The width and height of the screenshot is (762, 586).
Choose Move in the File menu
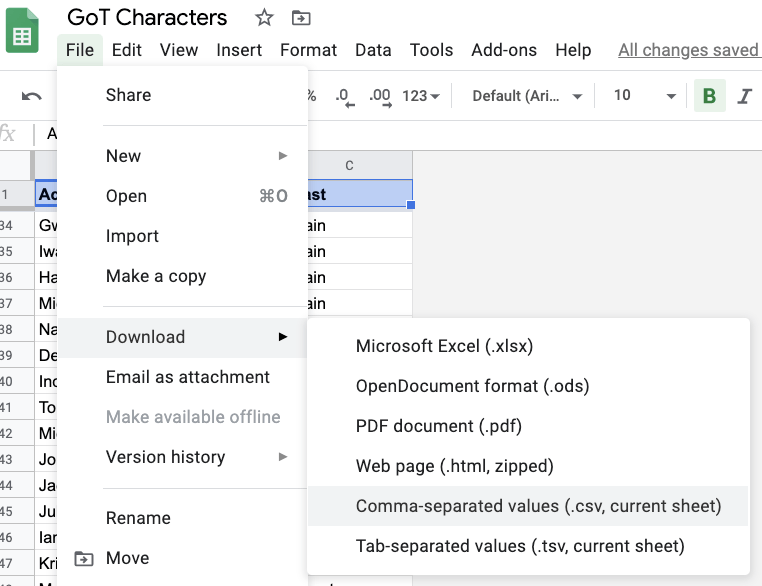[x=182, y=558]
